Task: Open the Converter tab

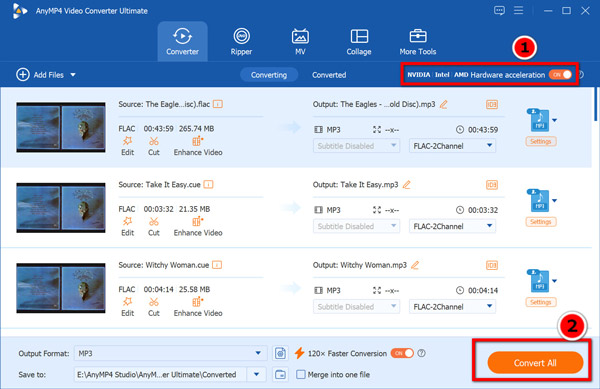Action: point(183,41)
